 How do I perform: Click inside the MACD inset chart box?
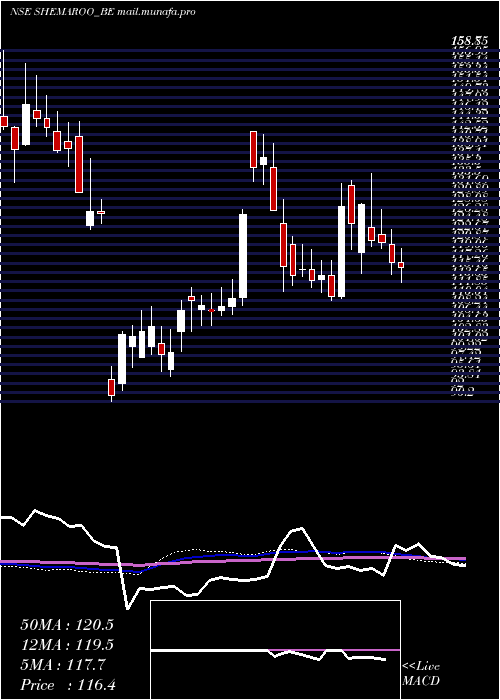275,650
